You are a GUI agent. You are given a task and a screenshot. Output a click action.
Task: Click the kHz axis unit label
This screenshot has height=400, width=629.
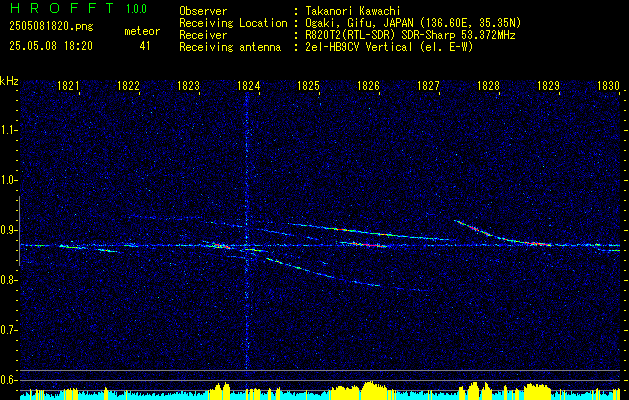pyautogui.click(x=9, y=81)
